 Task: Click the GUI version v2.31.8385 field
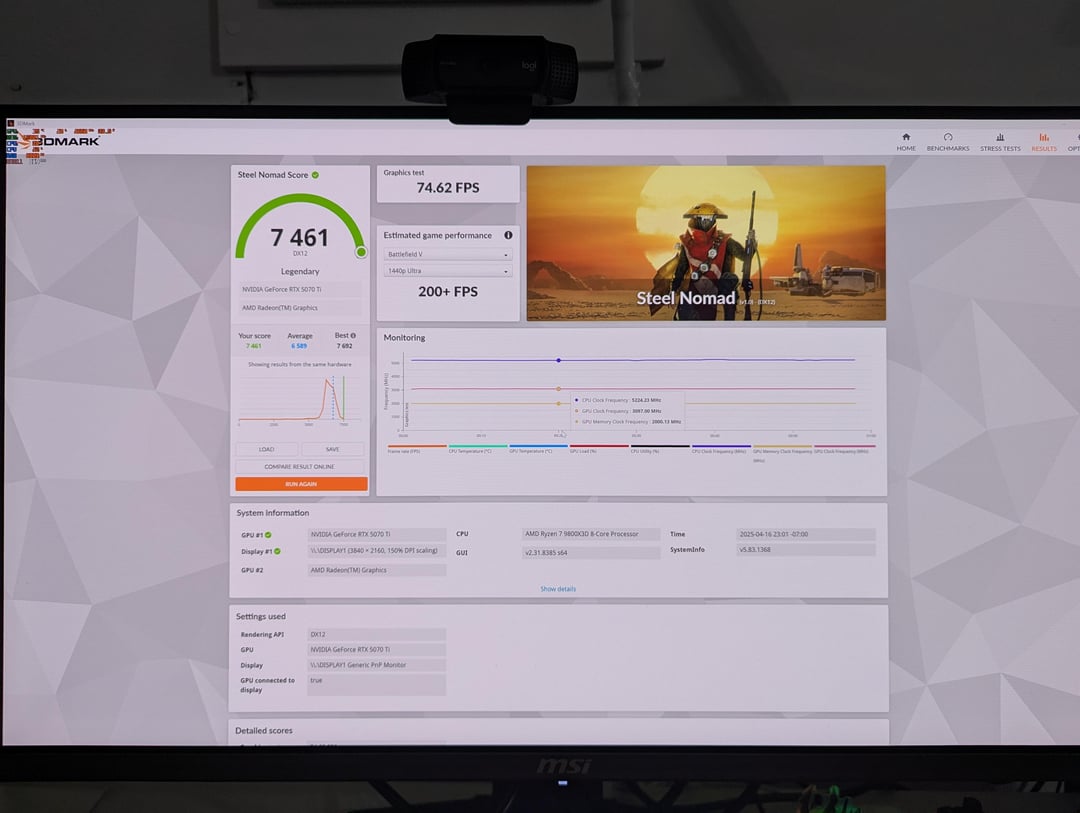coord(591,553)
